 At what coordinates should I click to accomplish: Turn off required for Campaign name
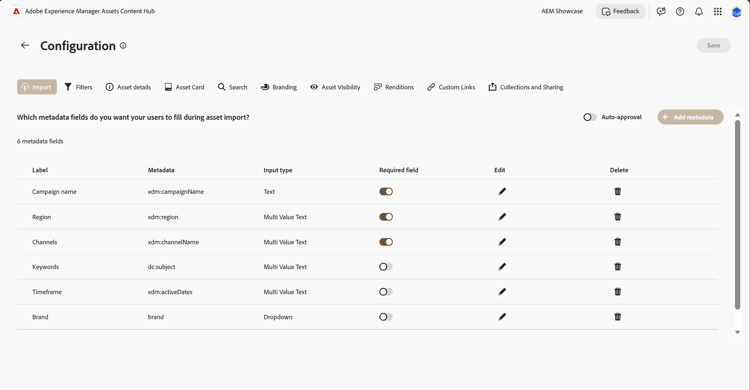pyautogui.click(x=386, y=191)
